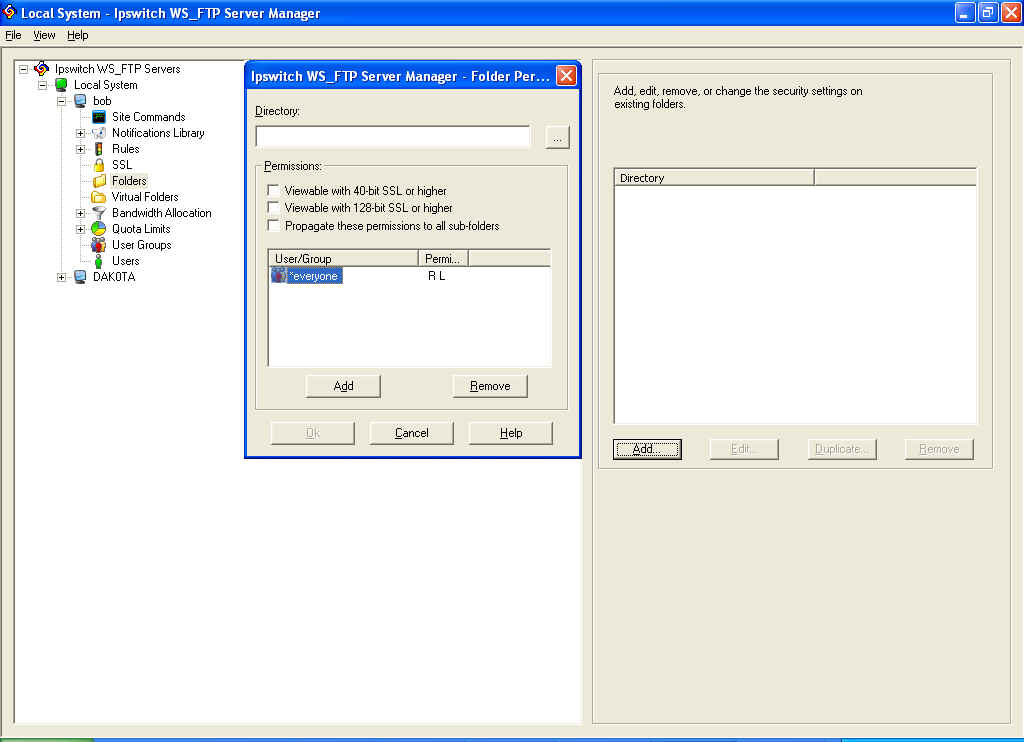Select Virtual Folders in the tree
This screenshot has height=742, width=1024.
pyautogui.click(x=145, y=197)
